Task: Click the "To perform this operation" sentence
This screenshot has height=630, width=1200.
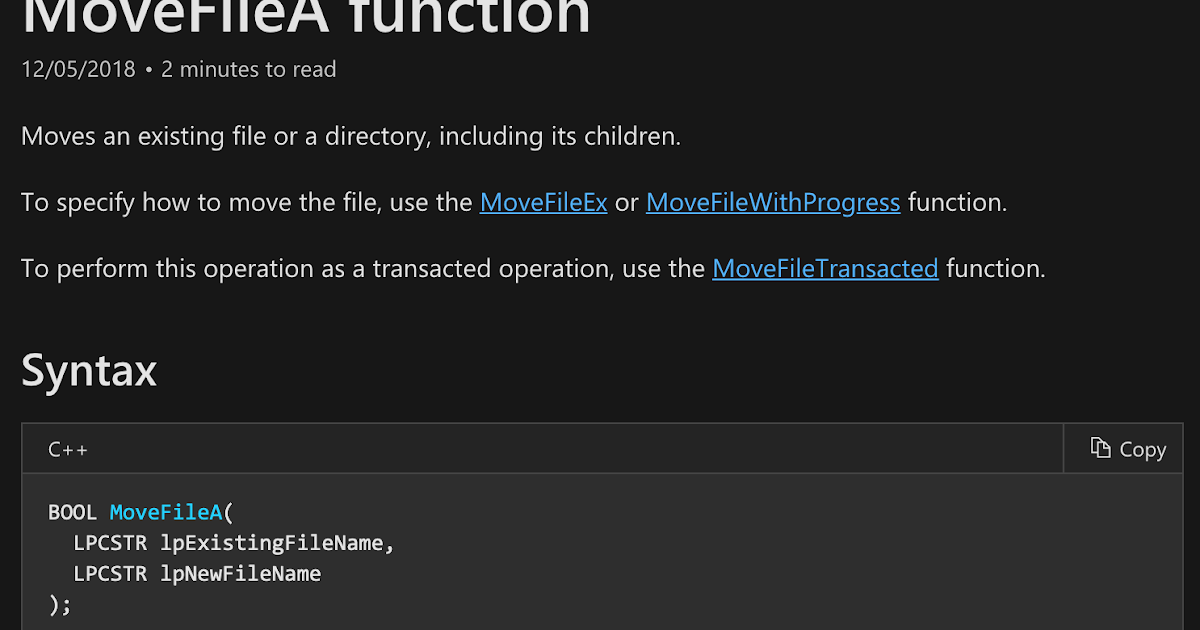Action: 533,268
